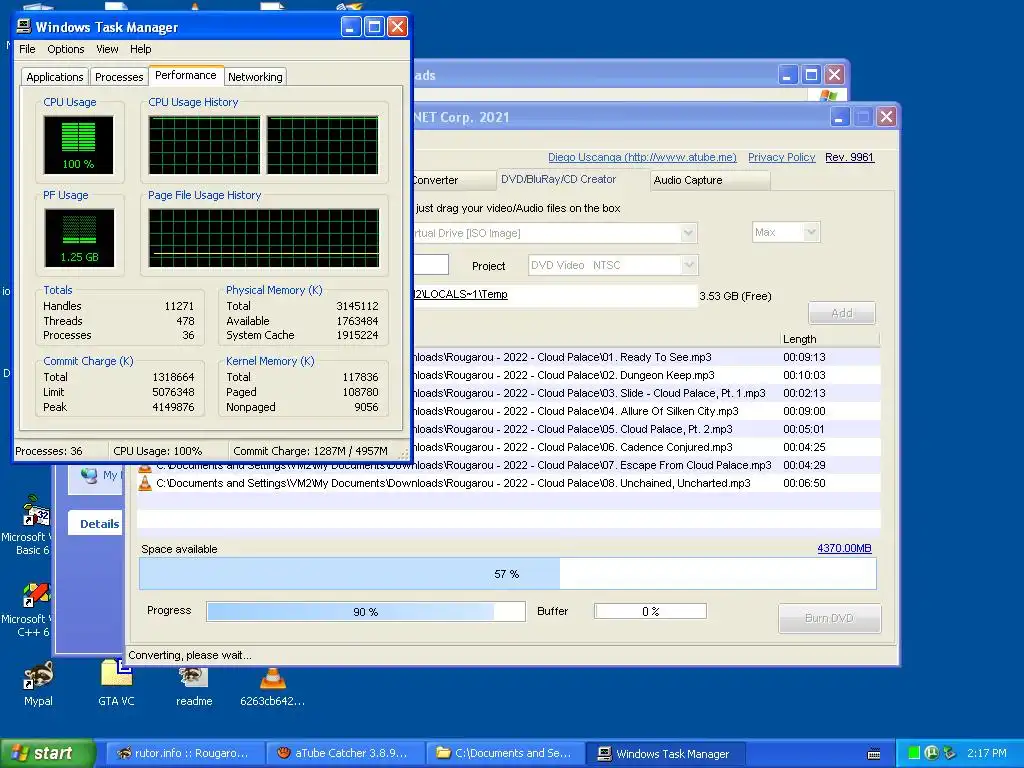Click the Page File Usage History graph
1024x768 pixels.
[264, 238]
